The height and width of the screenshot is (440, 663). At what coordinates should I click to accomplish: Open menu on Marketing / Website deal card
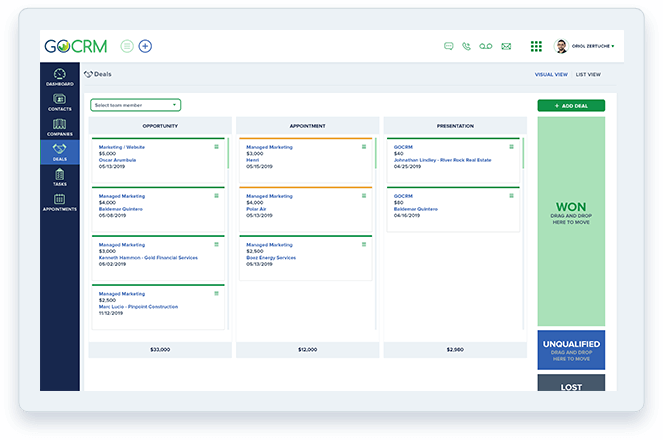(216, 147)
